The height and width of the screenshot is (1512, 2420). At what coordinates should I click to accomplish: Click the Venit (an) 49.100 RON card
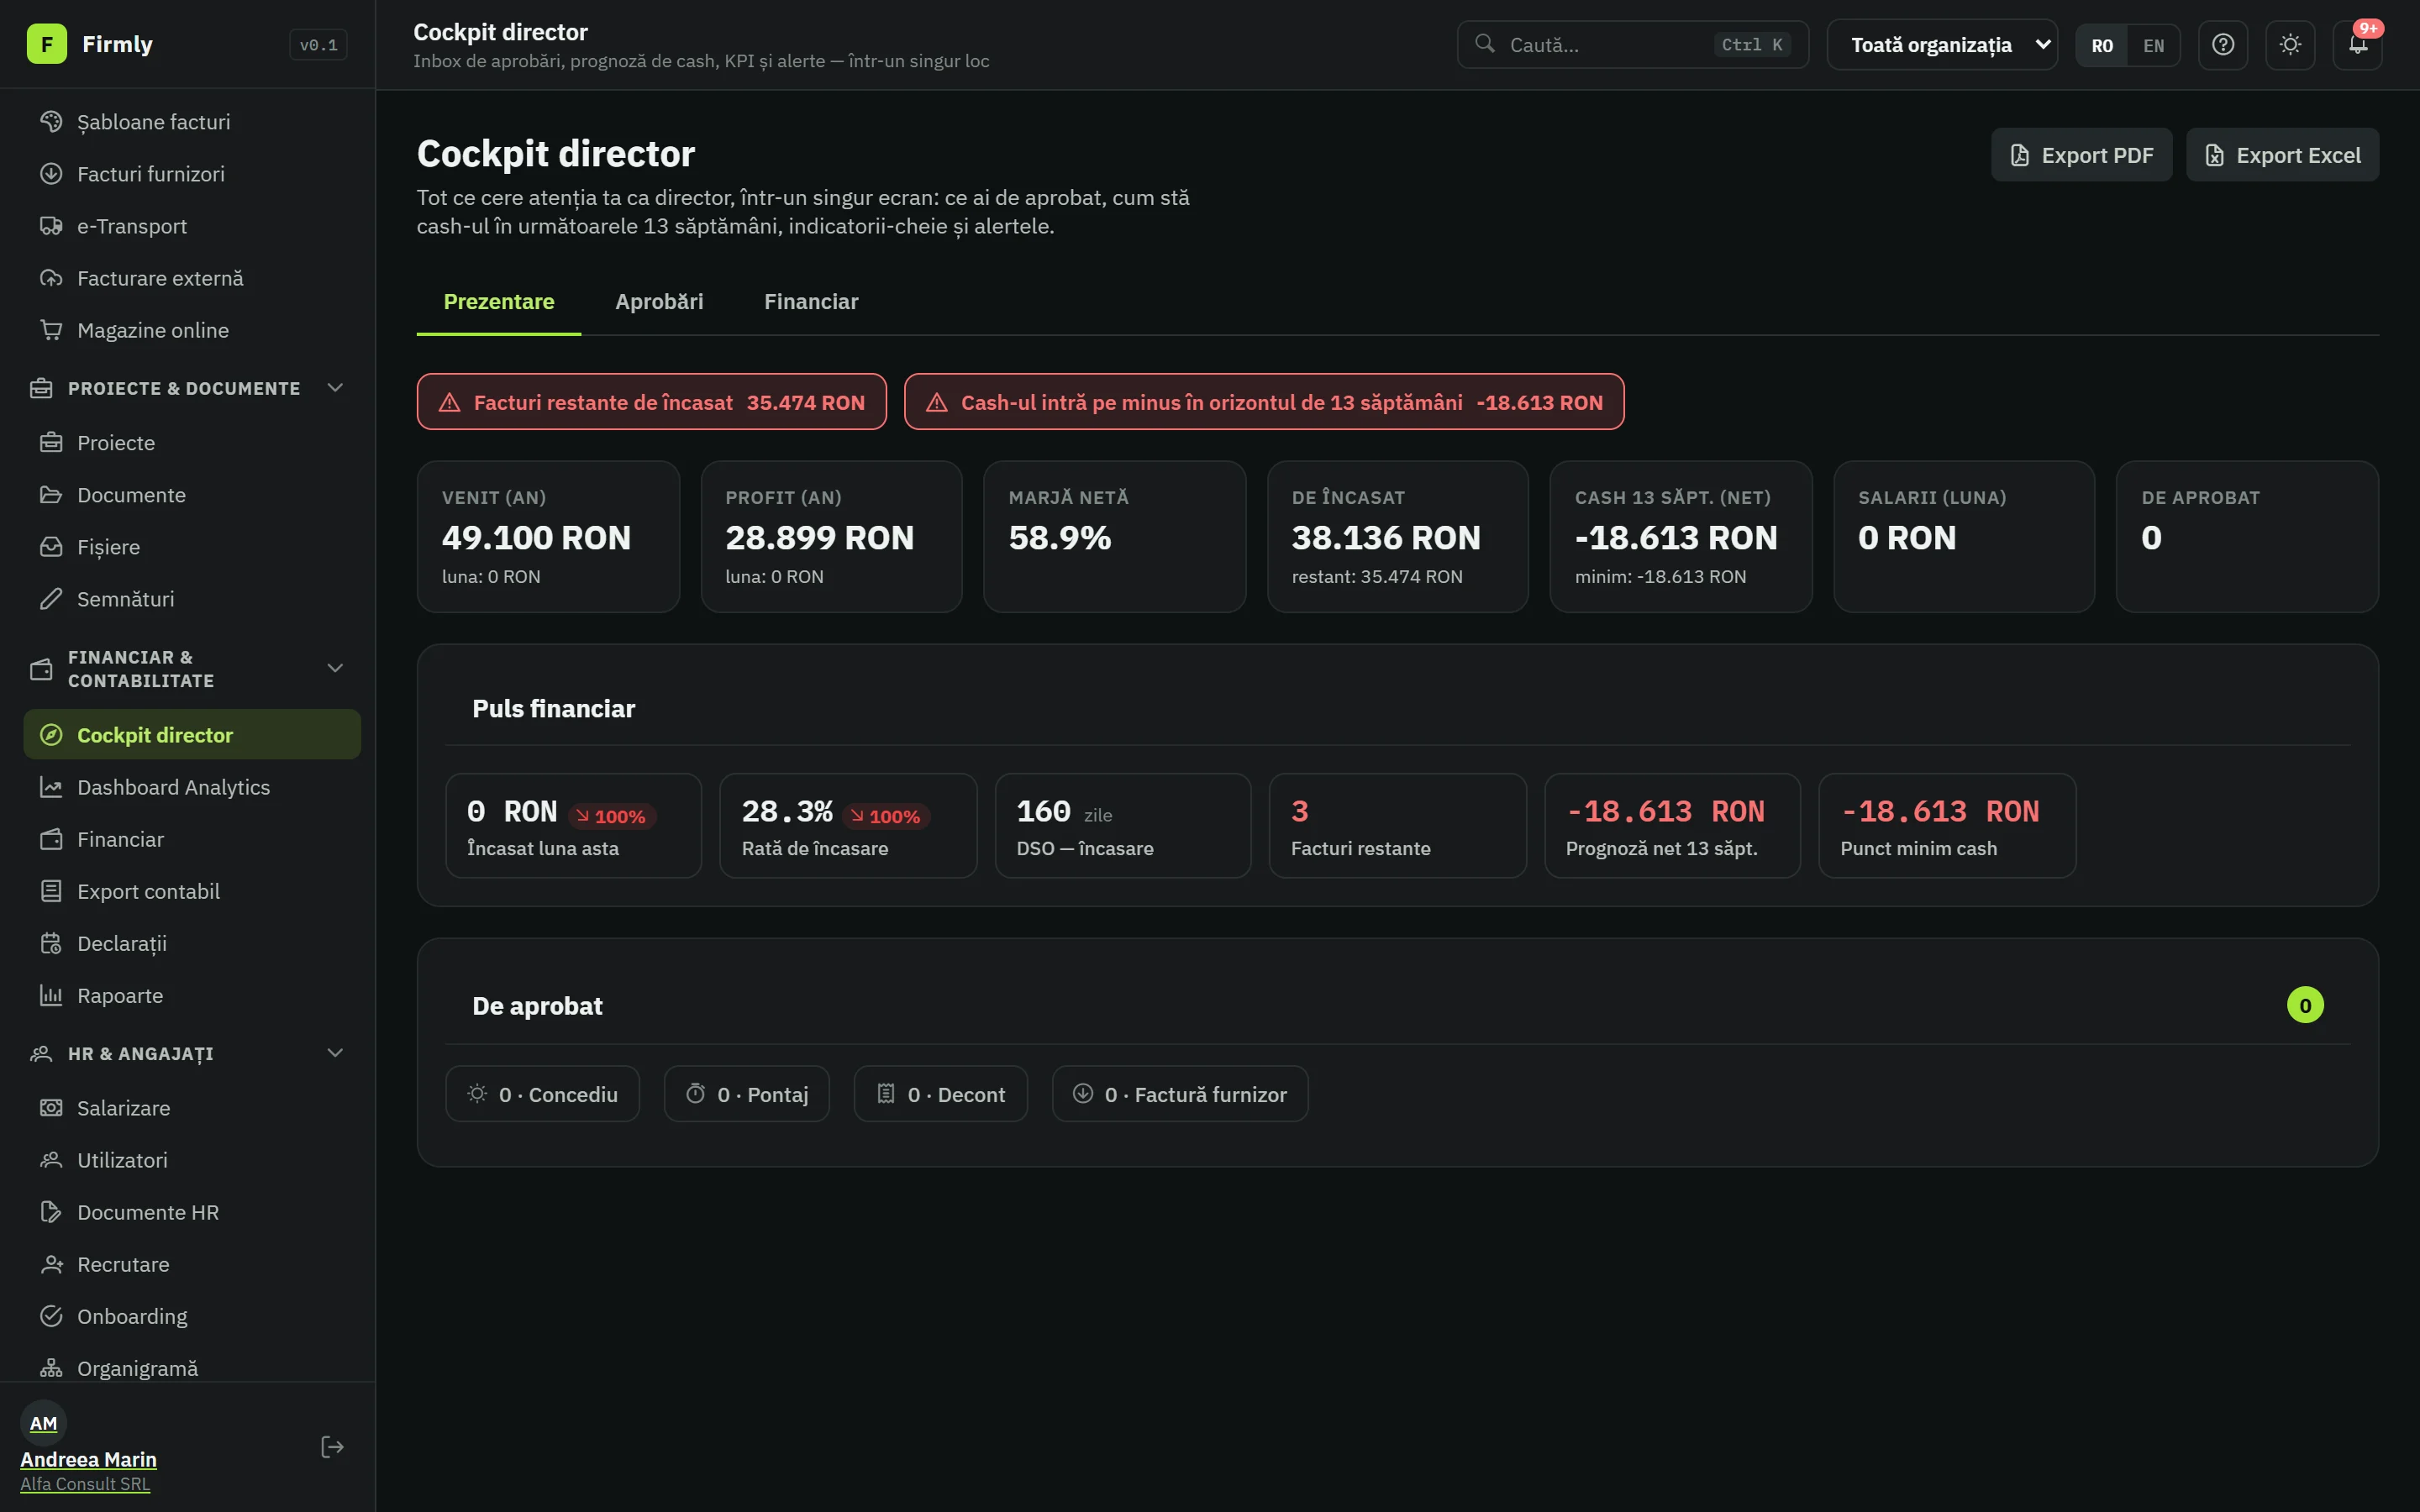(548, 537)
